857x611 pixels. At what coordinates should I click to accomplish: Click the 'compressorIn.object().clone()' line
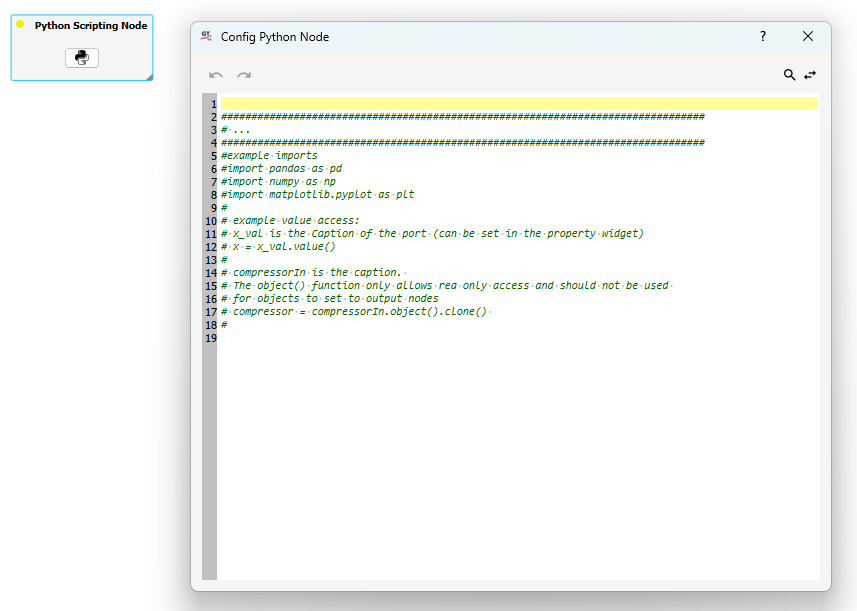[x=354, y=312]
